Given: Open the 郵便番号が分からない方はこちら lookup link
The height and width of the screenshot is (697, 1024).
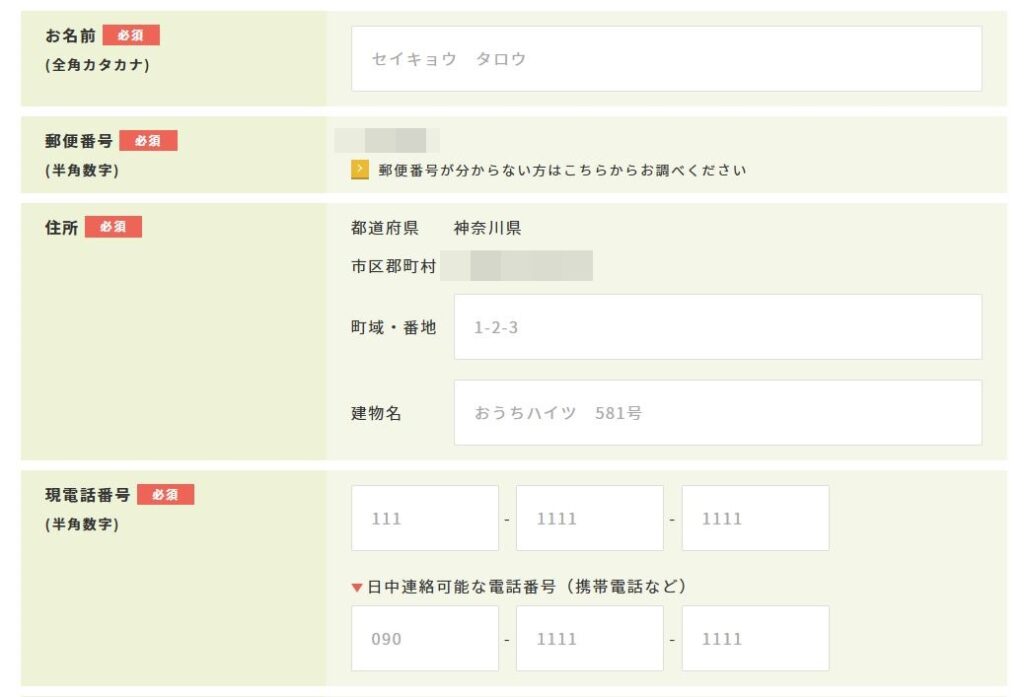Looking at the screenshot, I should 562,170.
